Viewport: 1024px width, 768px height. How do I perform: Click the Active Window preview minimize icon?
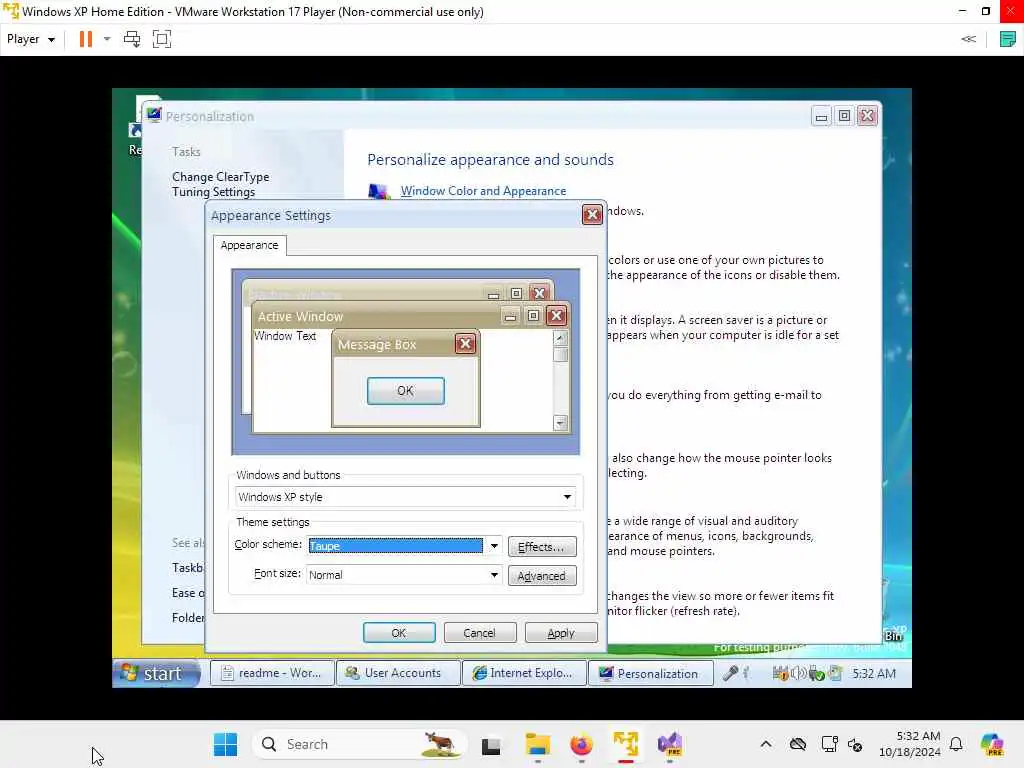pyautogui.click(x=510, y=317)
